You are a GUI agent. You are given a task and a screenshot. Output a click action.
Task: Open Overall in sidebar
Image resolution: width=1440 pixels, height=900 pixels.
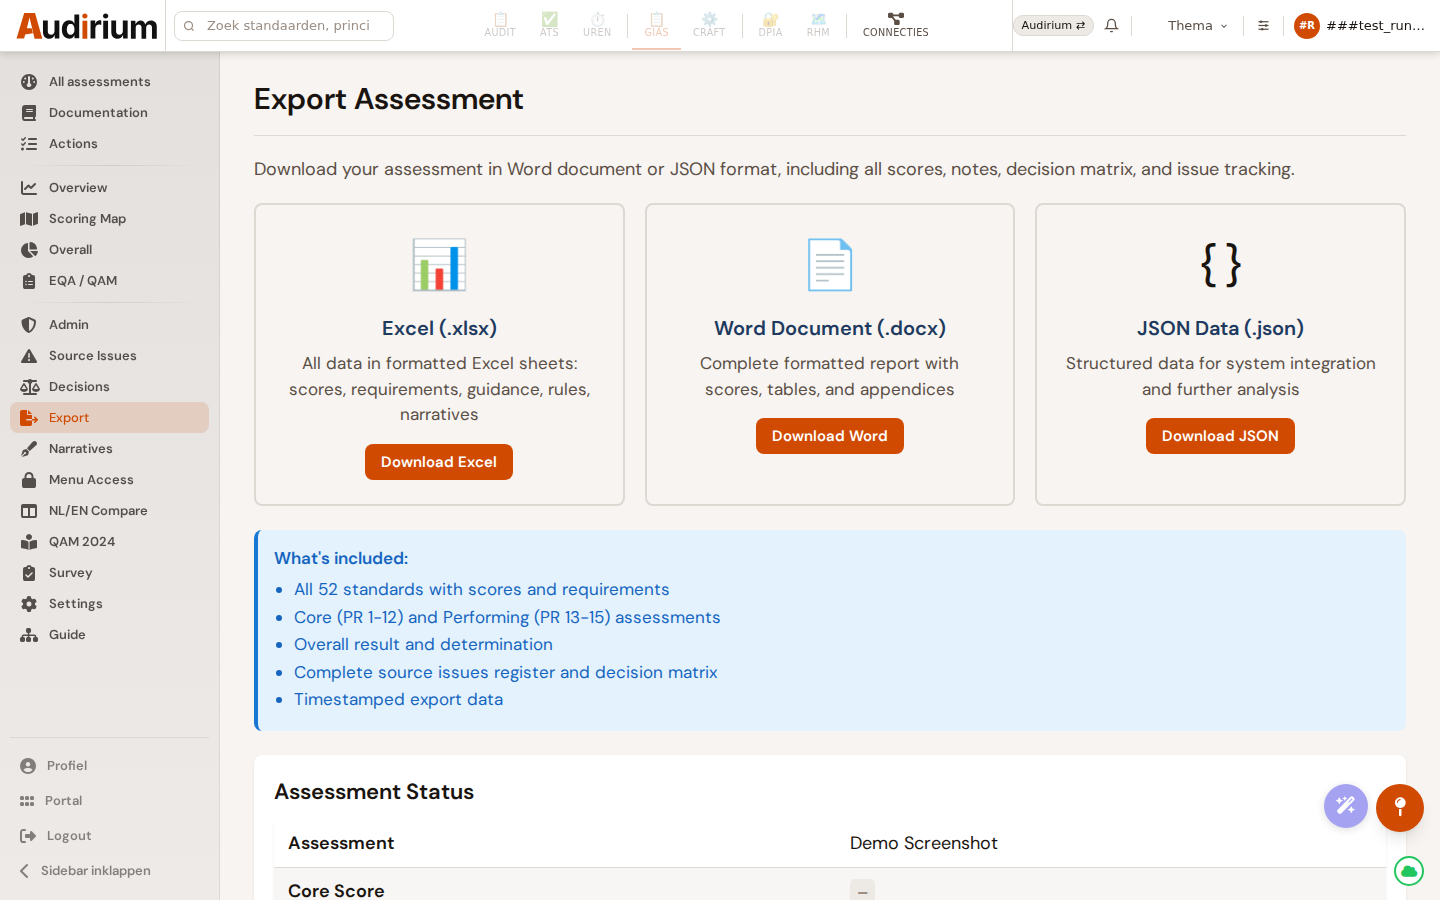[109, 250]
